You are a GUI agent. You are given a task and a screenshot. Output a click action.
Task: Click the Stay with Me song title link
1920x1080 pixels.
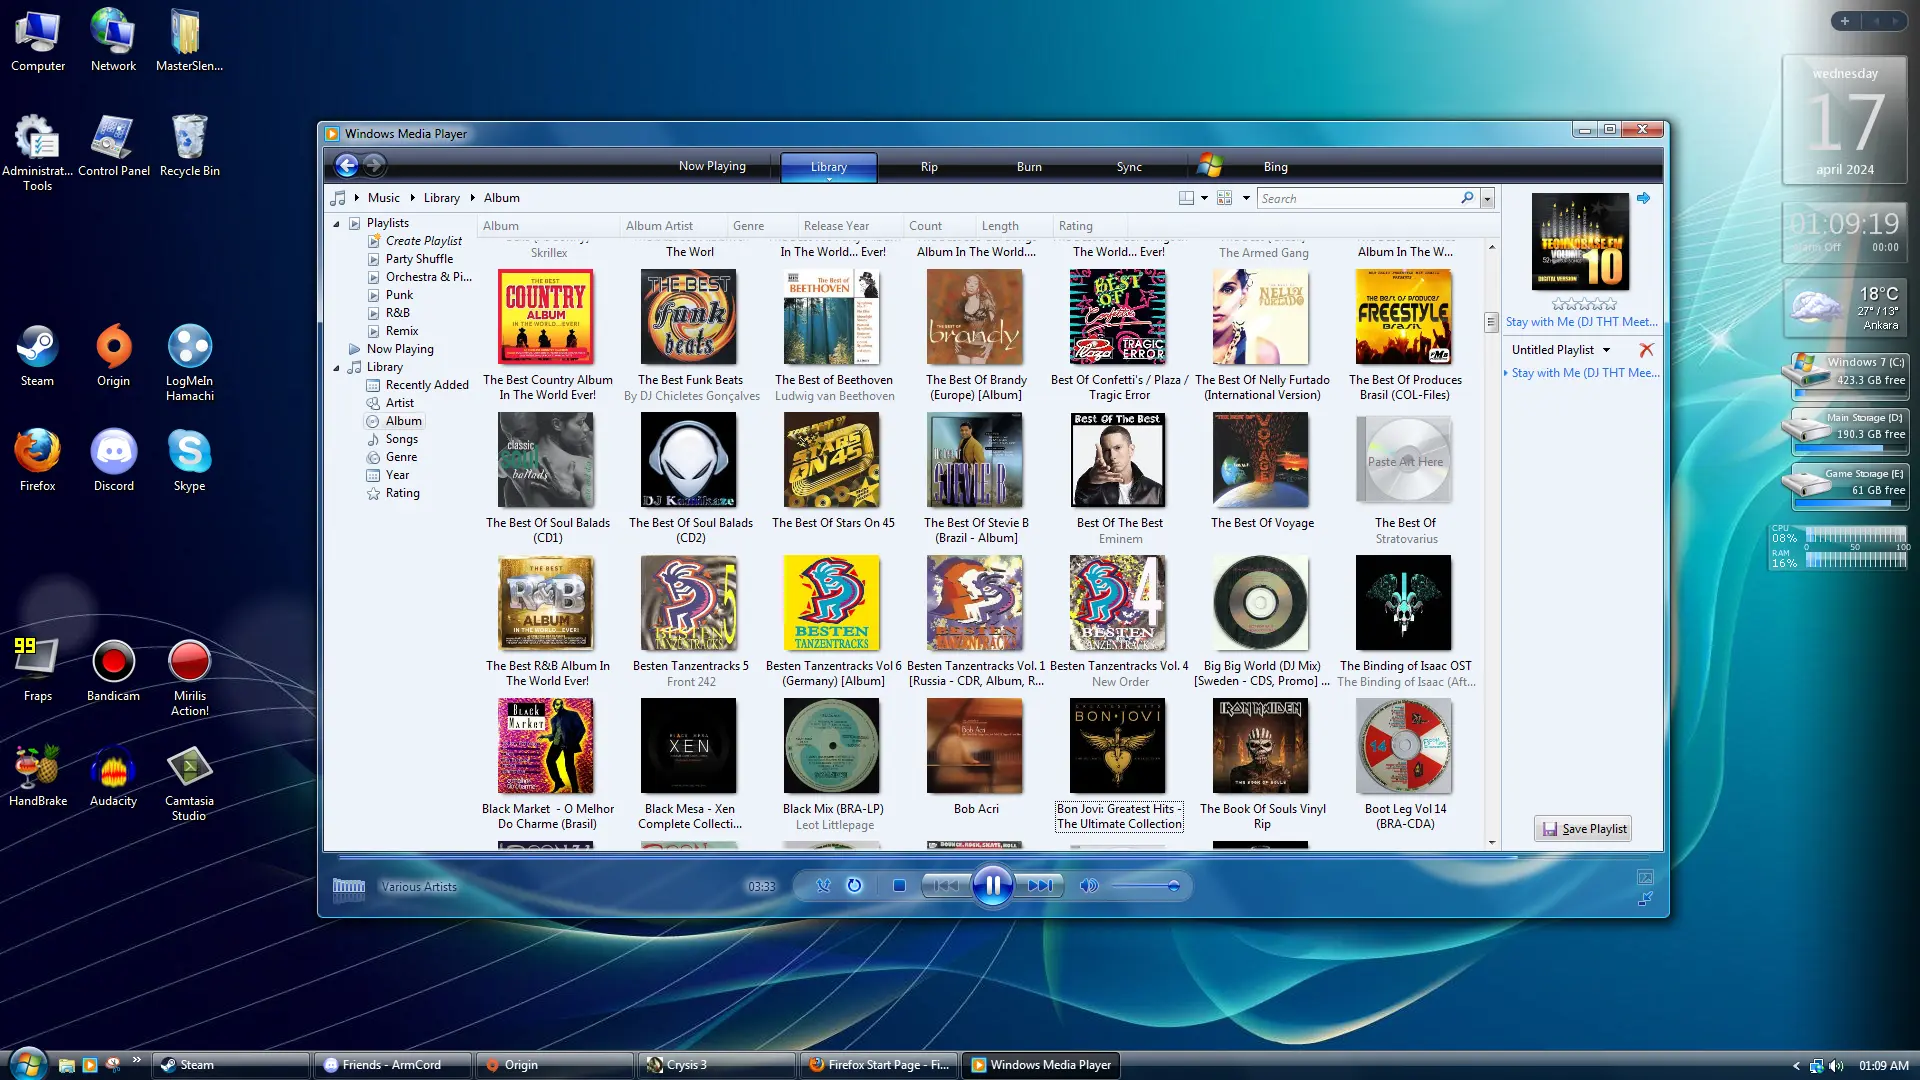point(1581,322)
